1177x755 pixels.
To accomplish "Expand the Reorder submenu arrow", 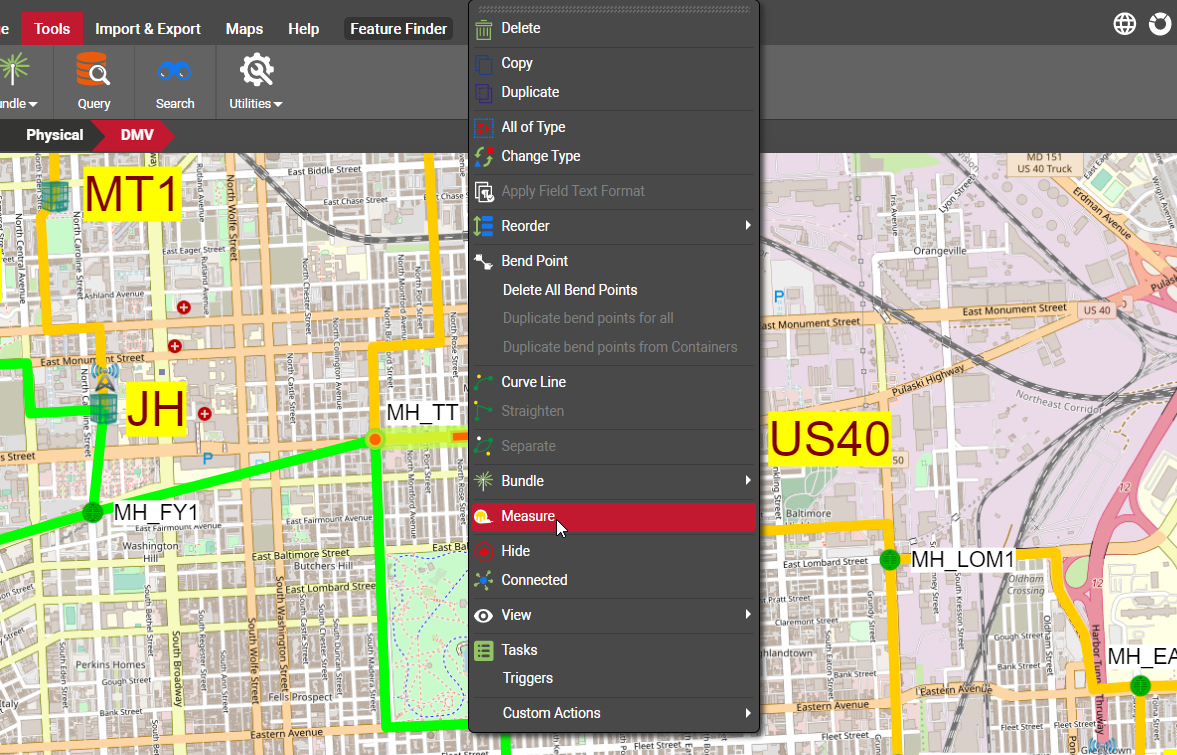I will tap(747, 226).
